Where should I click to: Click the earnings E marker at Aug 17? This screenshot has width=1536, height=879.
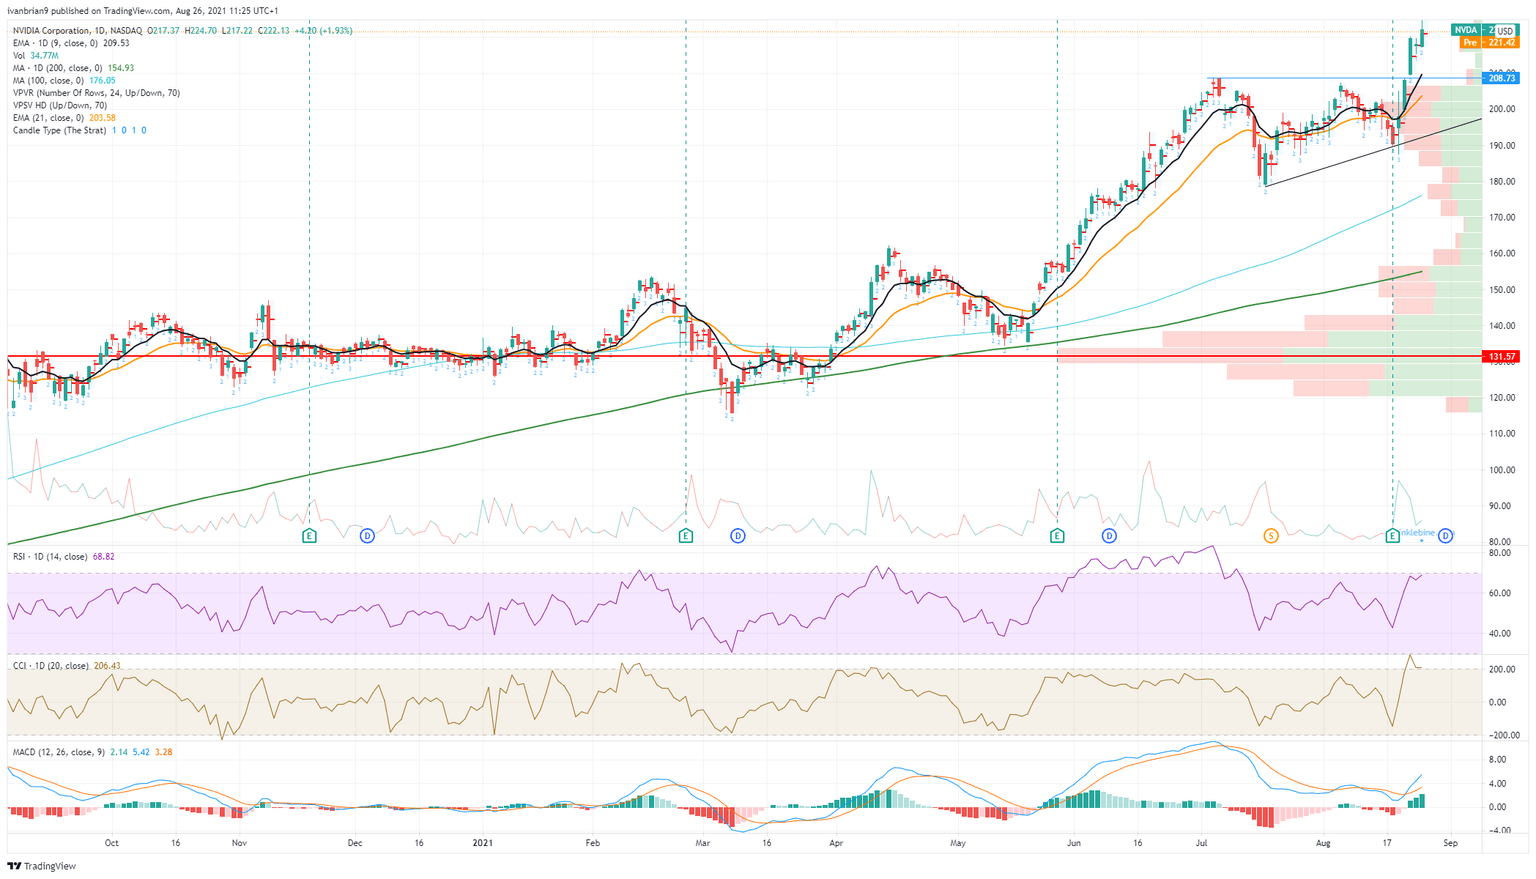1392,536
